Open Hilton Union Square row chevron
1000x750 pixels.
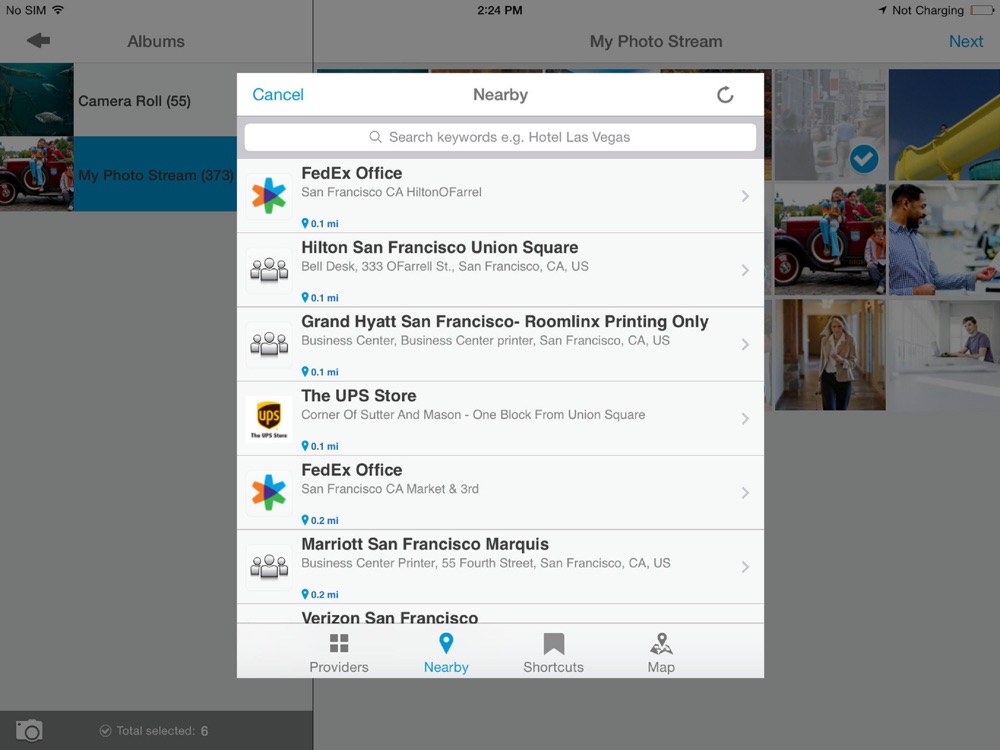pyautogui.click(x=745, y=270)
